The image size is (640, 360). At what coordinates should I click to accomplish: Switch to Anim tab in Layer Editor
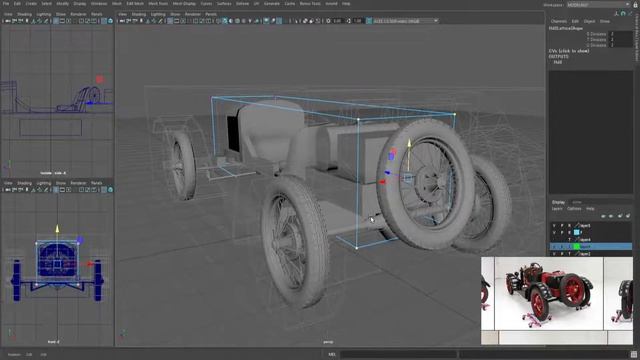coord(577,202)
